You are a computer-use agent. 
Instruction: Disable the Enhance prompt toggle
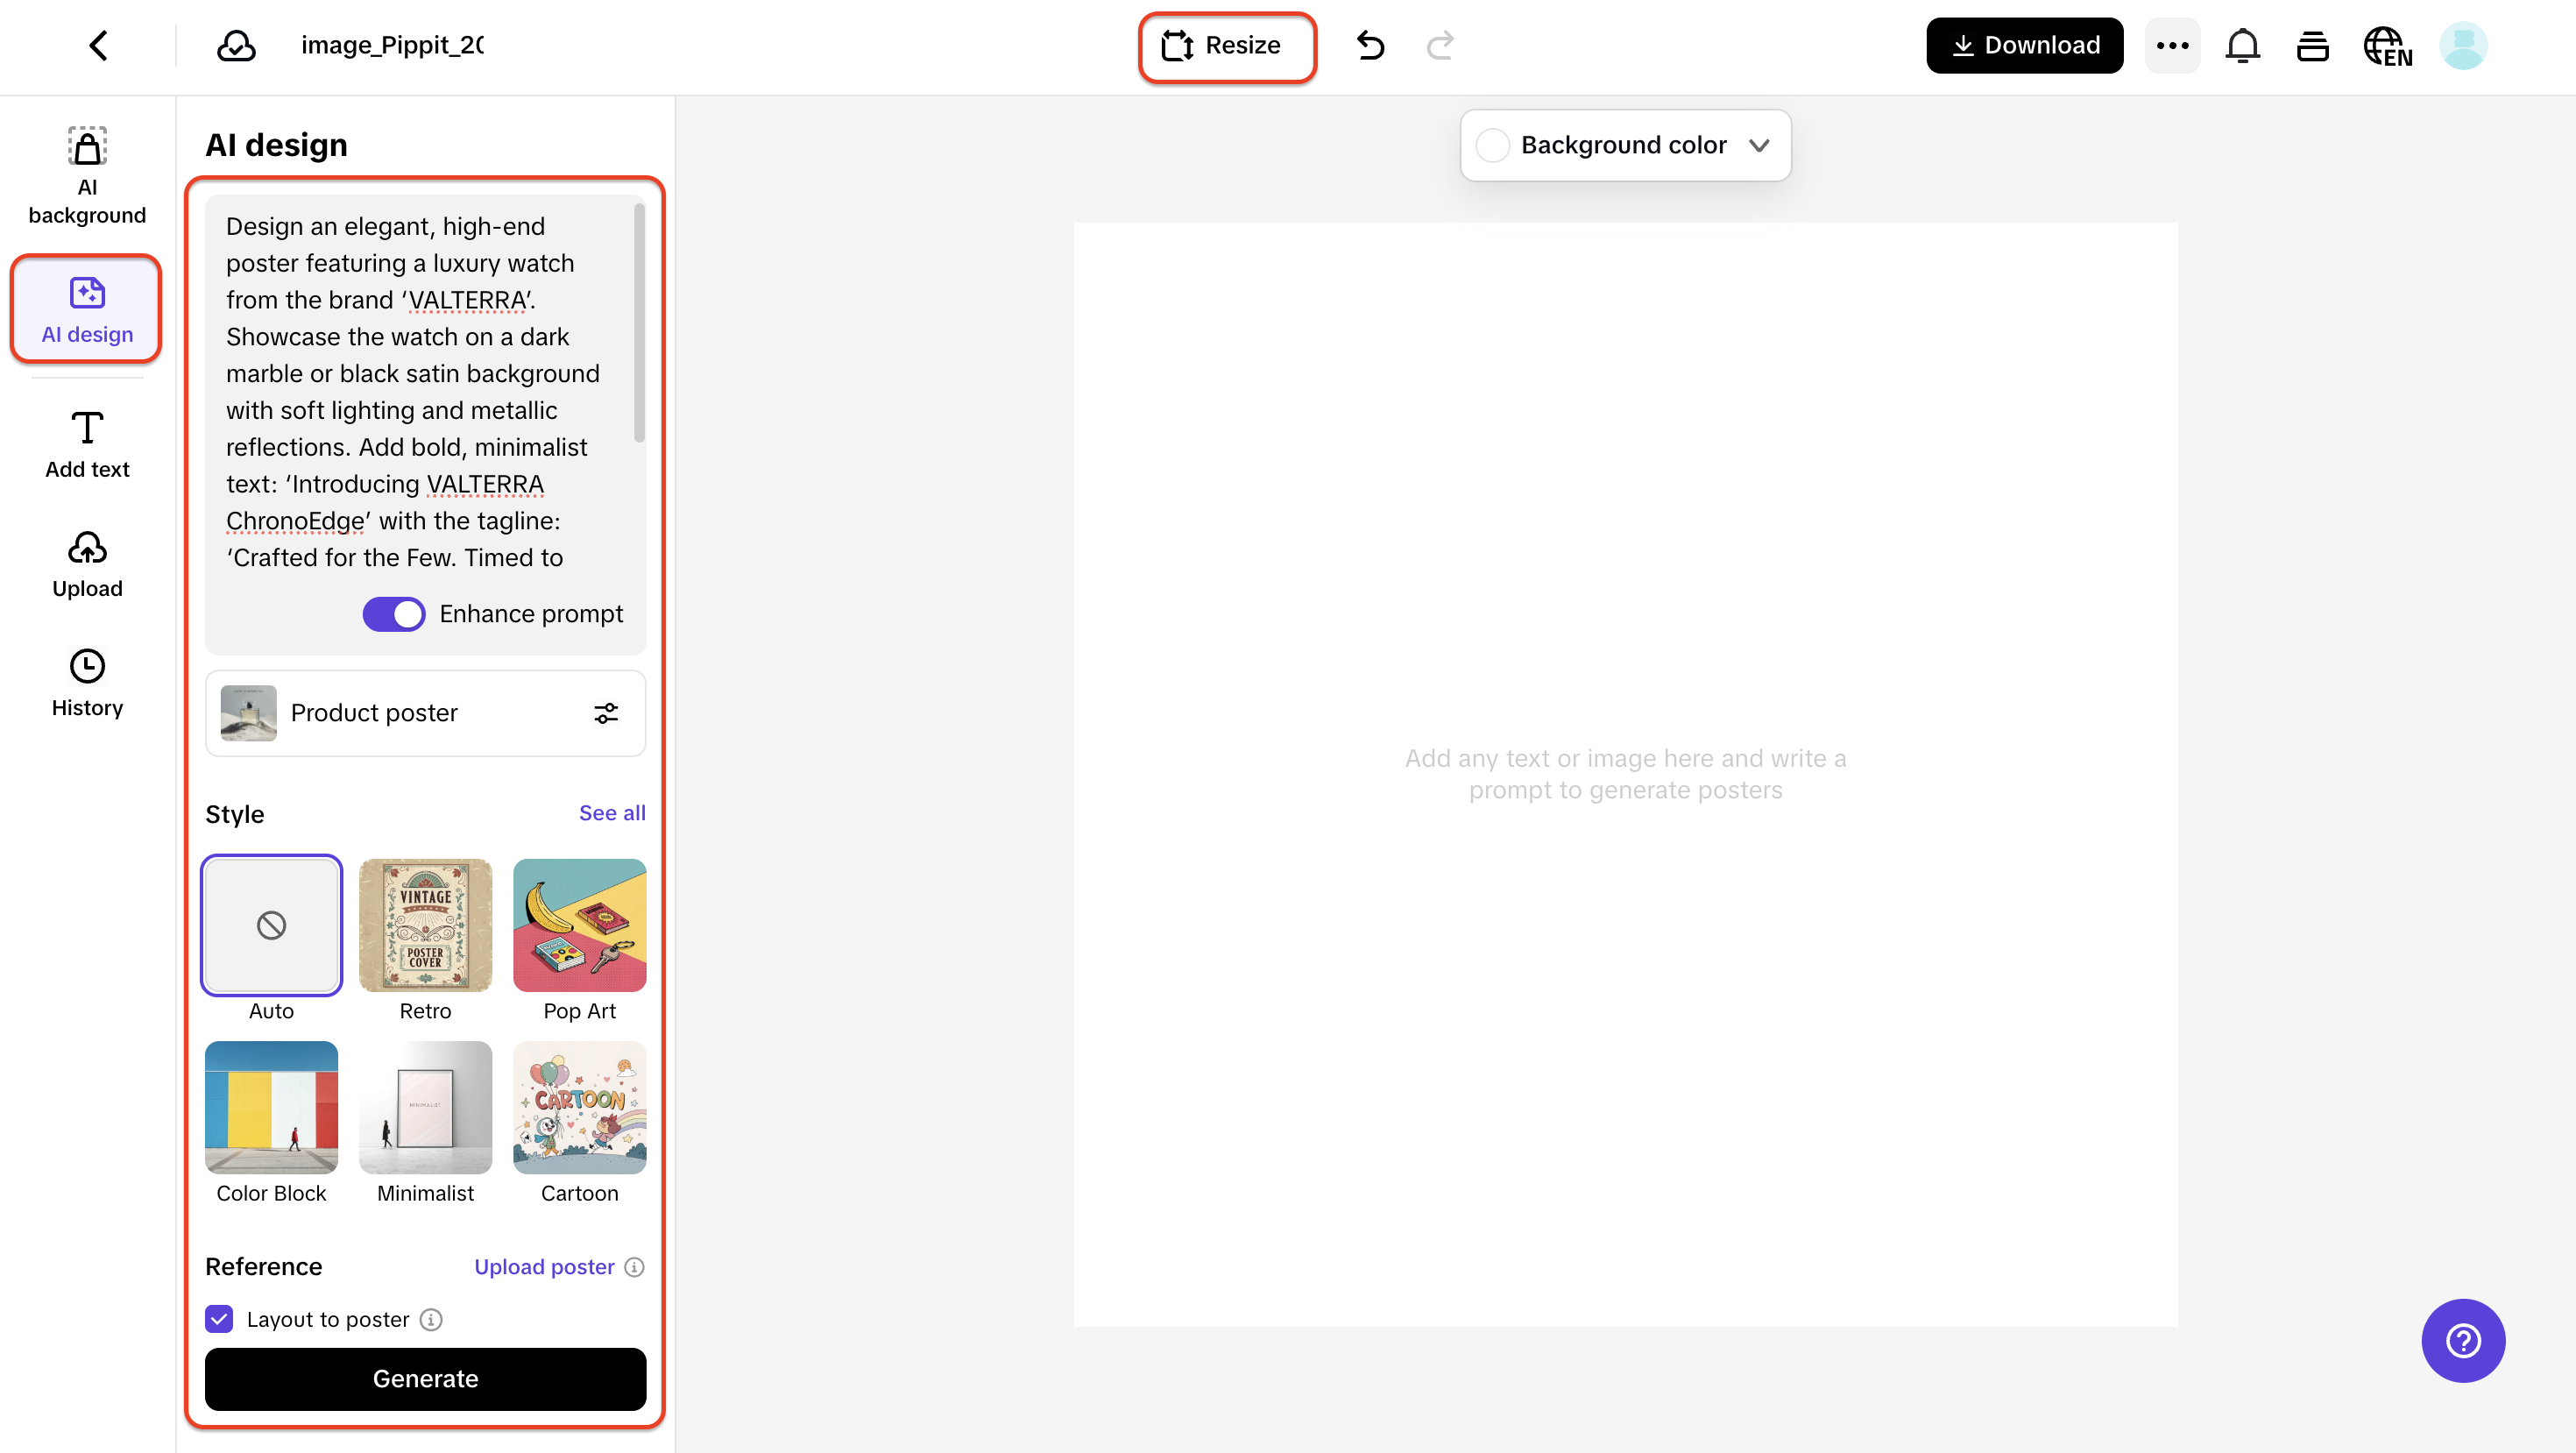[x=394, y=614]
